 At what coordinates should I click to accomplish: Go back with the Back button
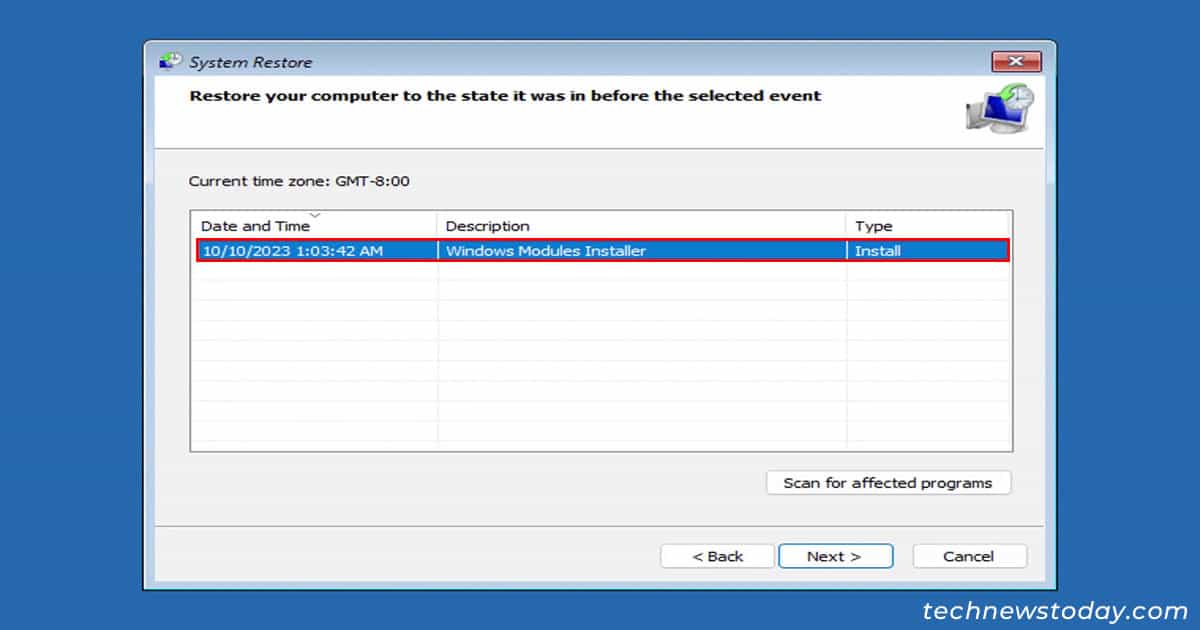(x=718, y=556)
